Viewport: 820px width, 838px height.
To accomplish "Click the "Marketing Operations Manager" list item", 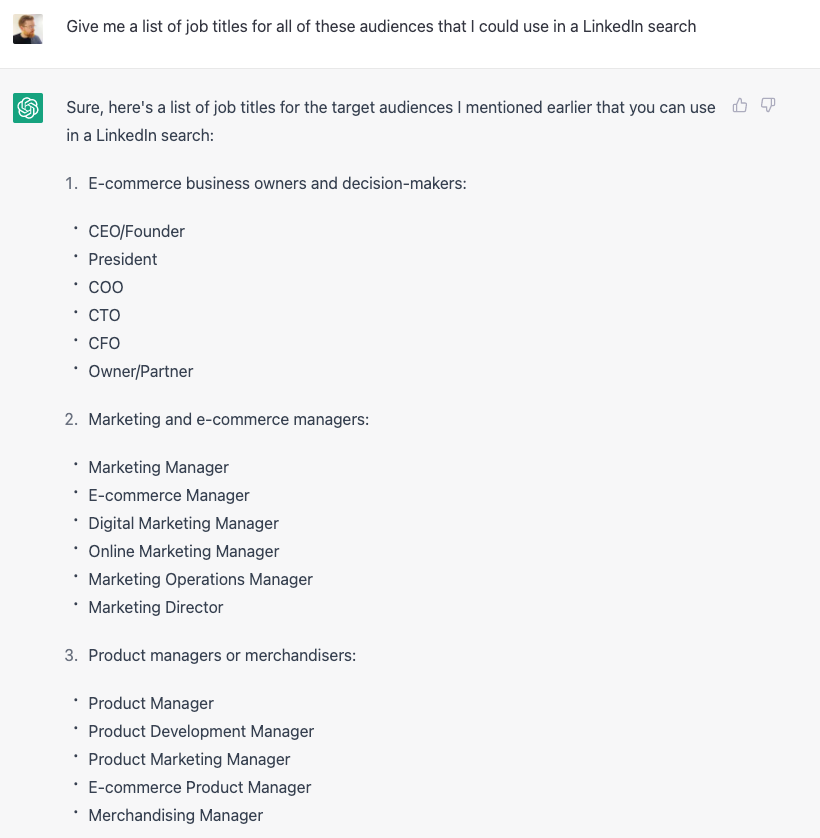I will pyautogui.click(x=200, y=579).
